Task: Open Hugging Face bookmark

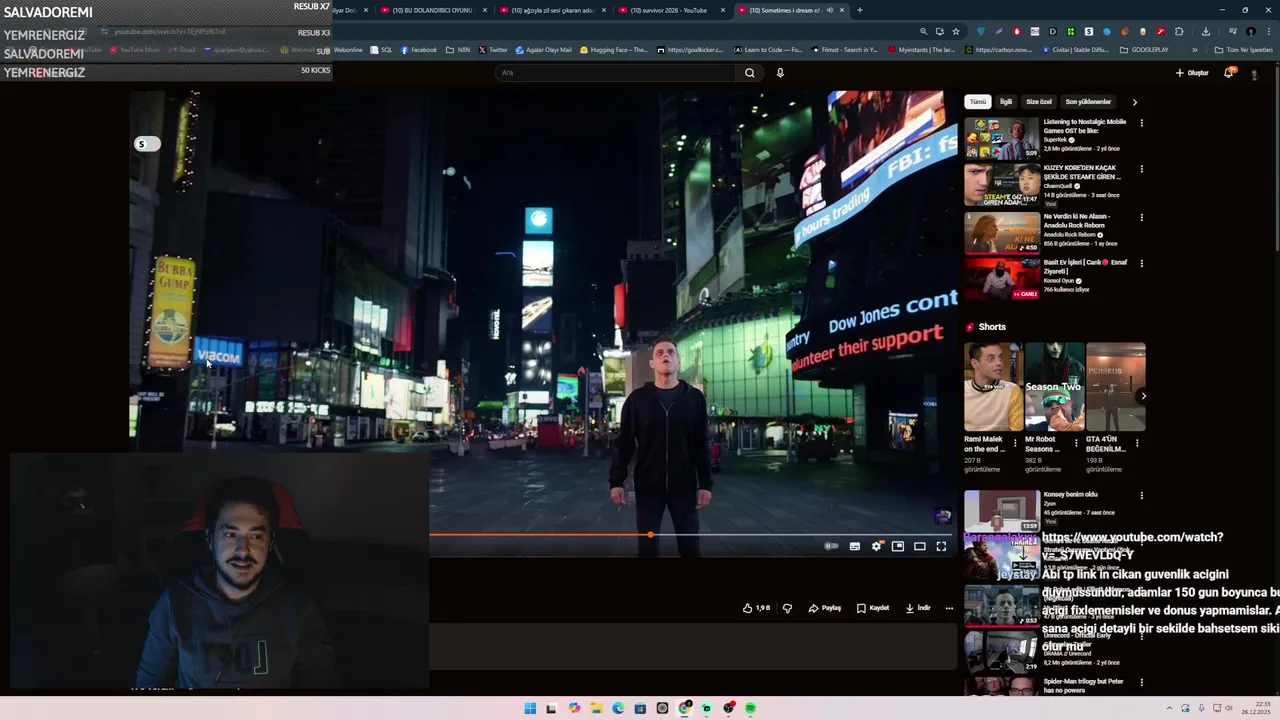Action: point(614,50)
